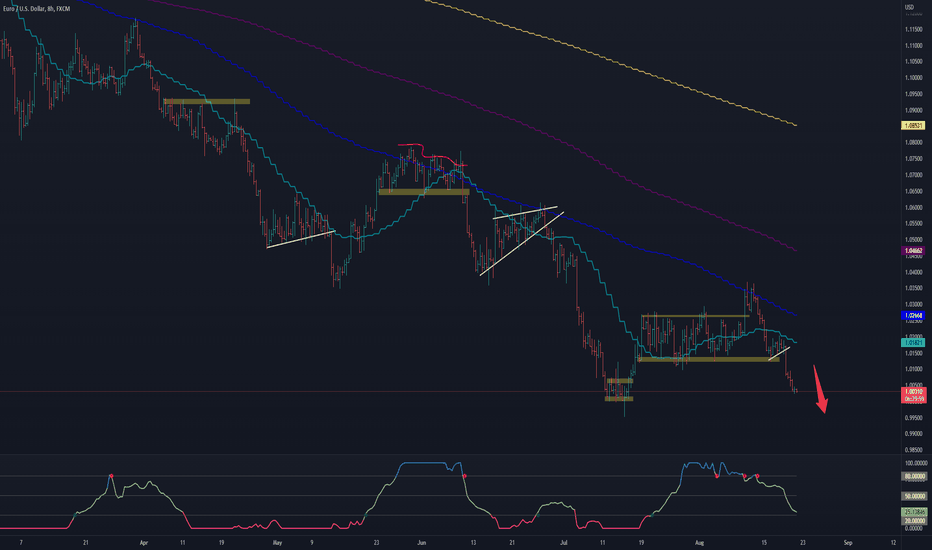The height and width of the screenshot is (550, 932).
Task: Click the 80.00000 indicator level label
Action: (x=915, y=476)
